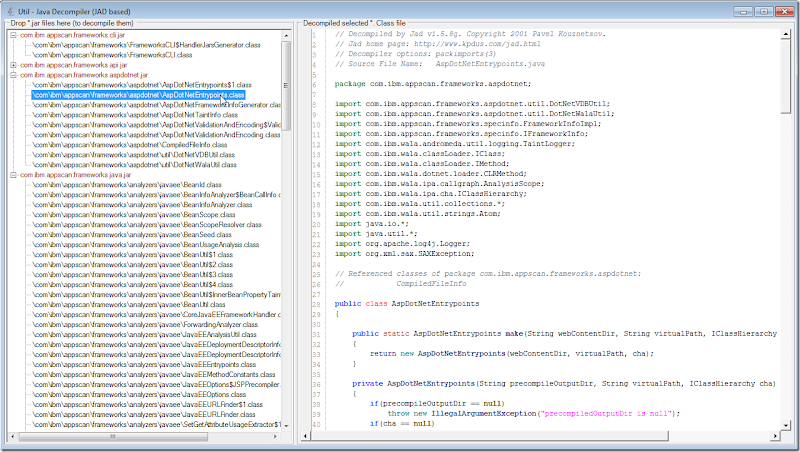The image size is (800, 452).
Task: Click 'public class AspDotNetEntrypoints' code line
Action: tap(407, 304)
